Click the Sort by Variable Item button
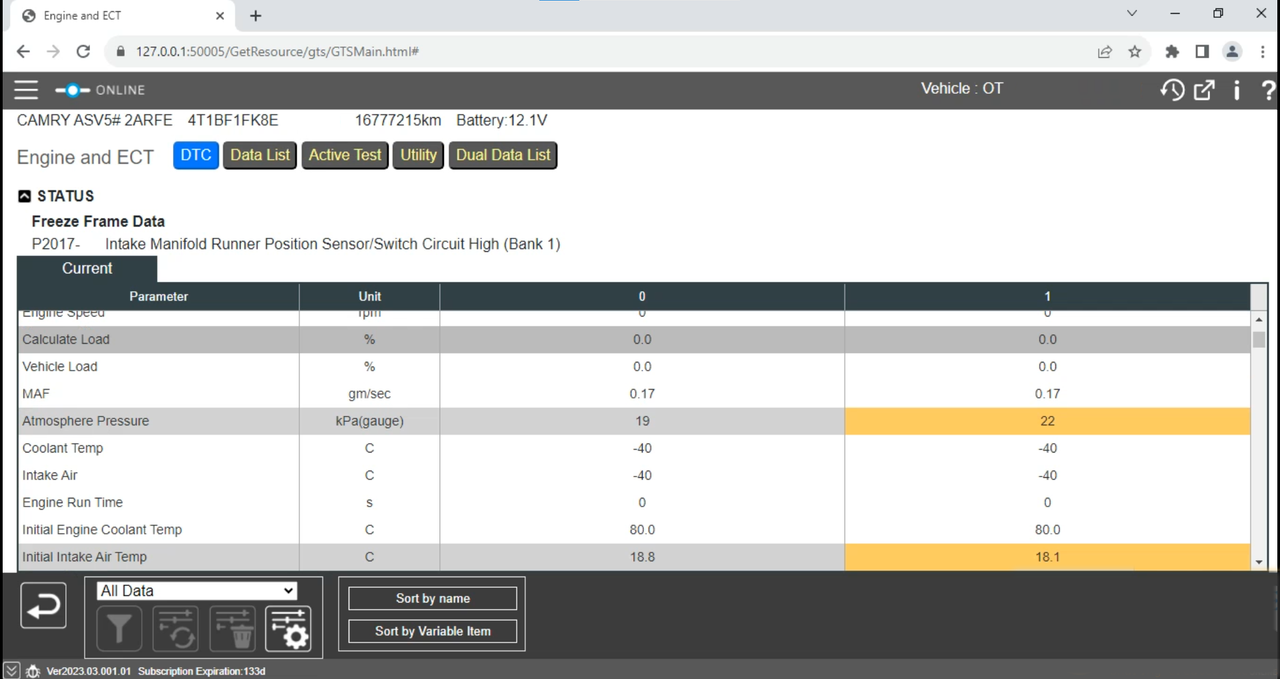The image size is (1280, 679). pos(433,631)
